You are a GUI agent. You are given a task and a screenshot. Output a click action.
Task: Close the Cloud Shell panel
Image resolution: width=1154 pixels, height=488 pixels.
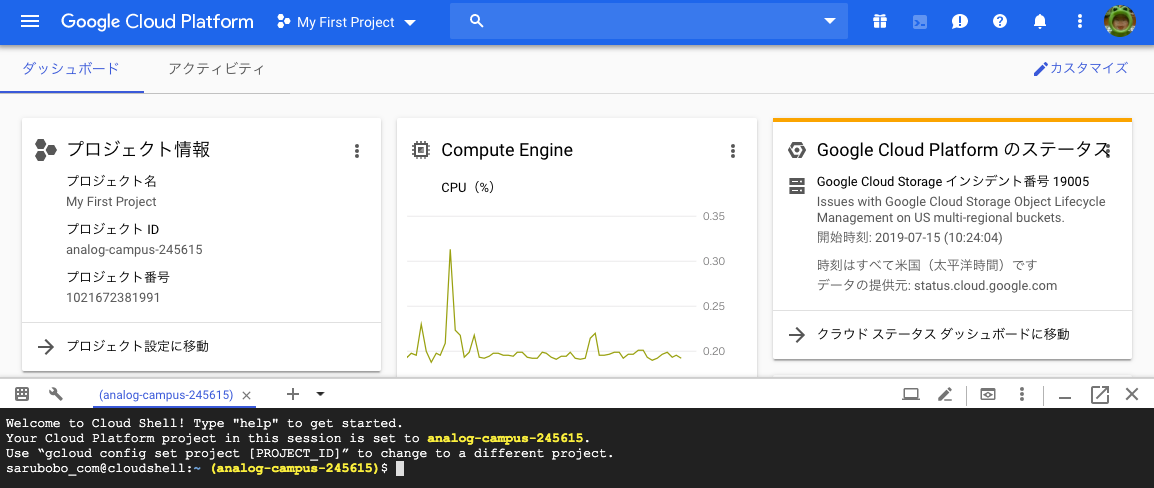(1133, 395)
